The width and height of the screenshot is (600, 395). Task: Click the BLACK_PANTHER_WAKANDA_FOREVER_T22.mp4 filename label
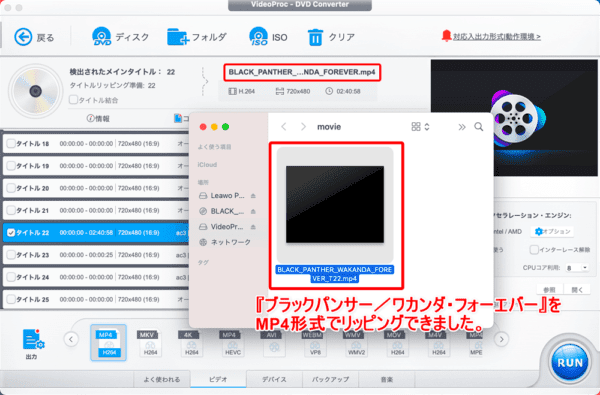pyautogui.click(x=335, y=274)
